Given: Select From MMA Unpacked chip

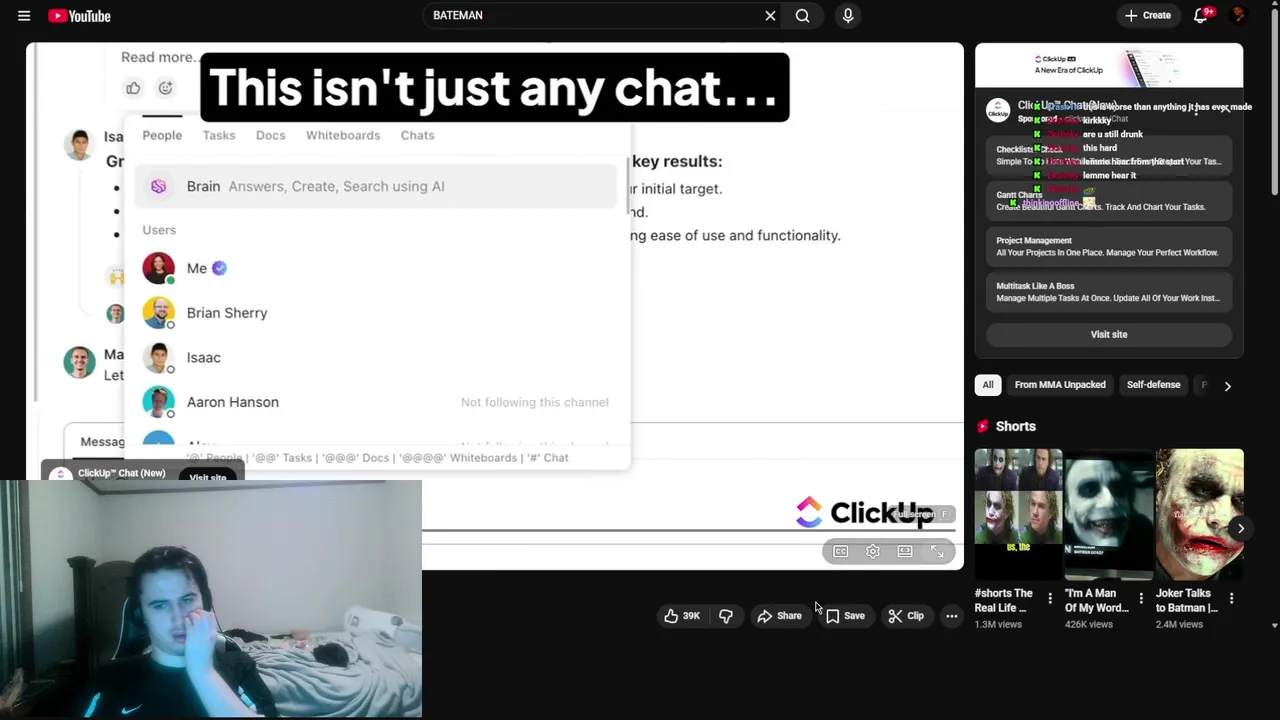Looking at the screenshot, I should (x=1060, y=385).
